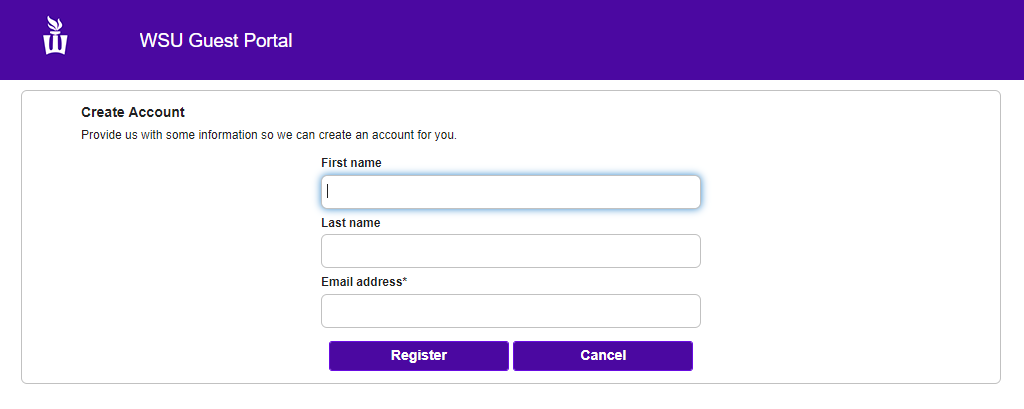Click into the Email address field
The width and height of the screenshot is (1024, 409).
point(510,311)
